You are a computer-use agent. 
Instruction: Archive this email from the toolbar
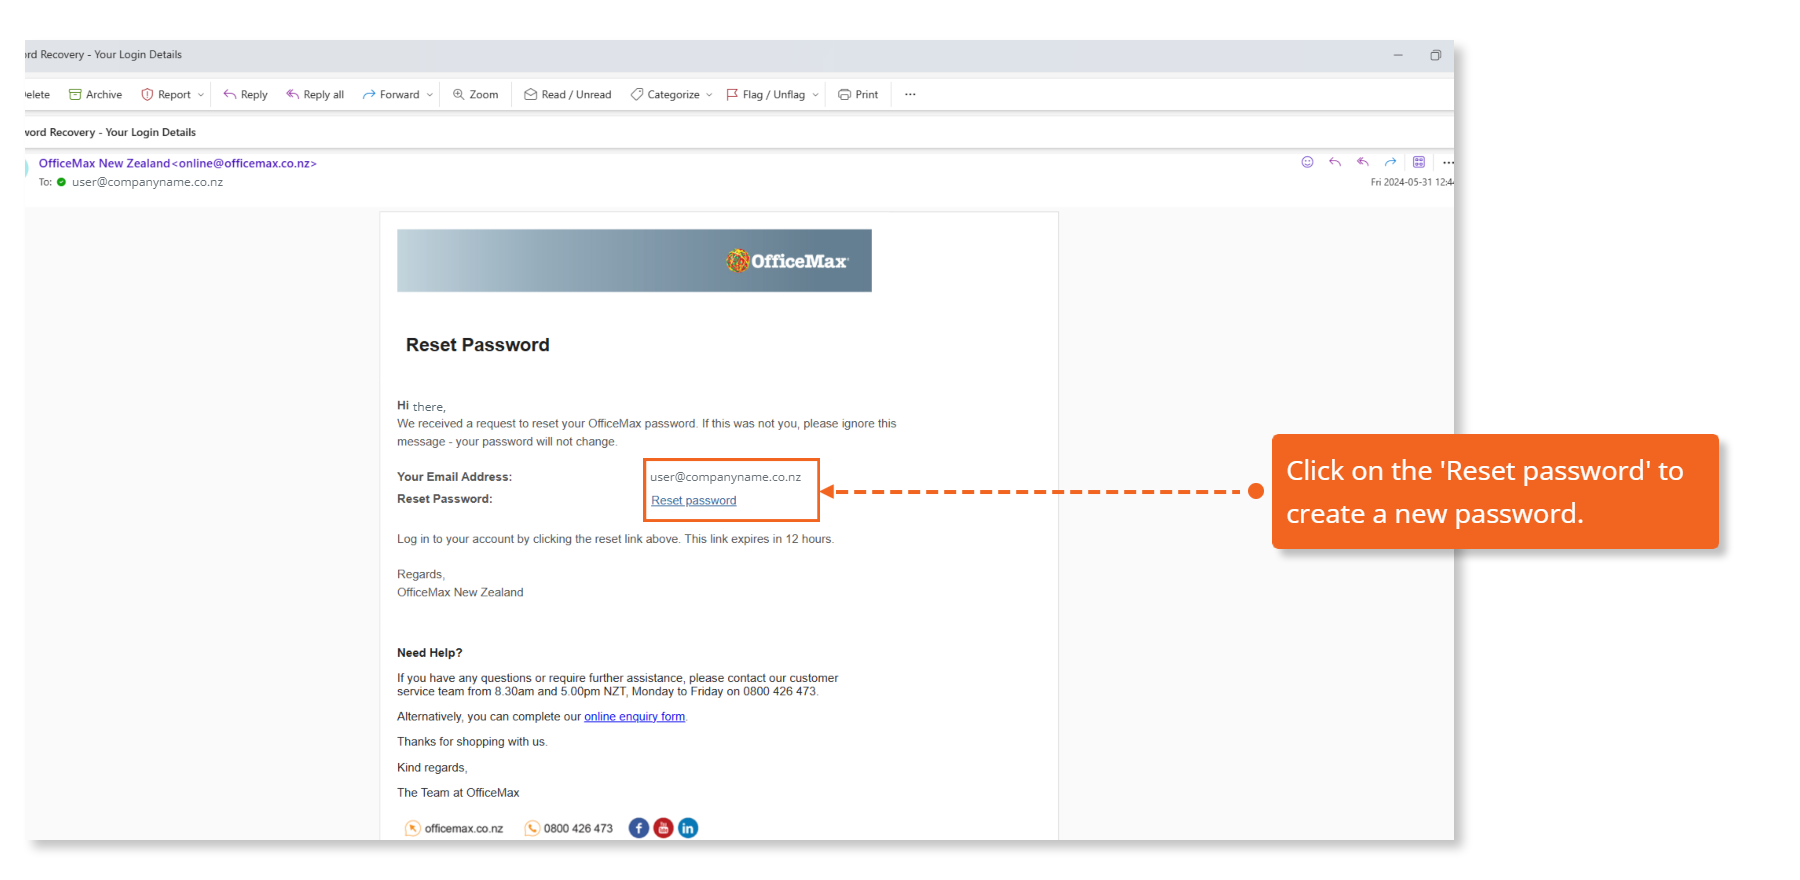click(x=95, y=95)
